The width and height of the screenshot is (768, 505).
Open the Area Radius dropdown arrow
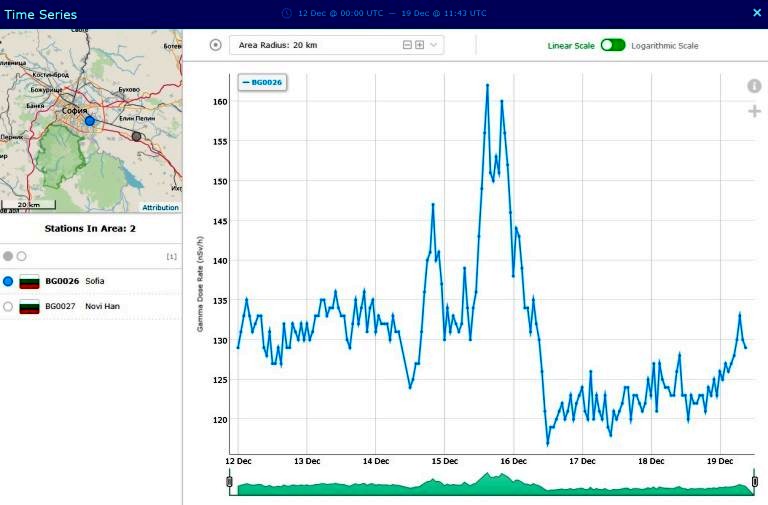[x=434, y=45]
